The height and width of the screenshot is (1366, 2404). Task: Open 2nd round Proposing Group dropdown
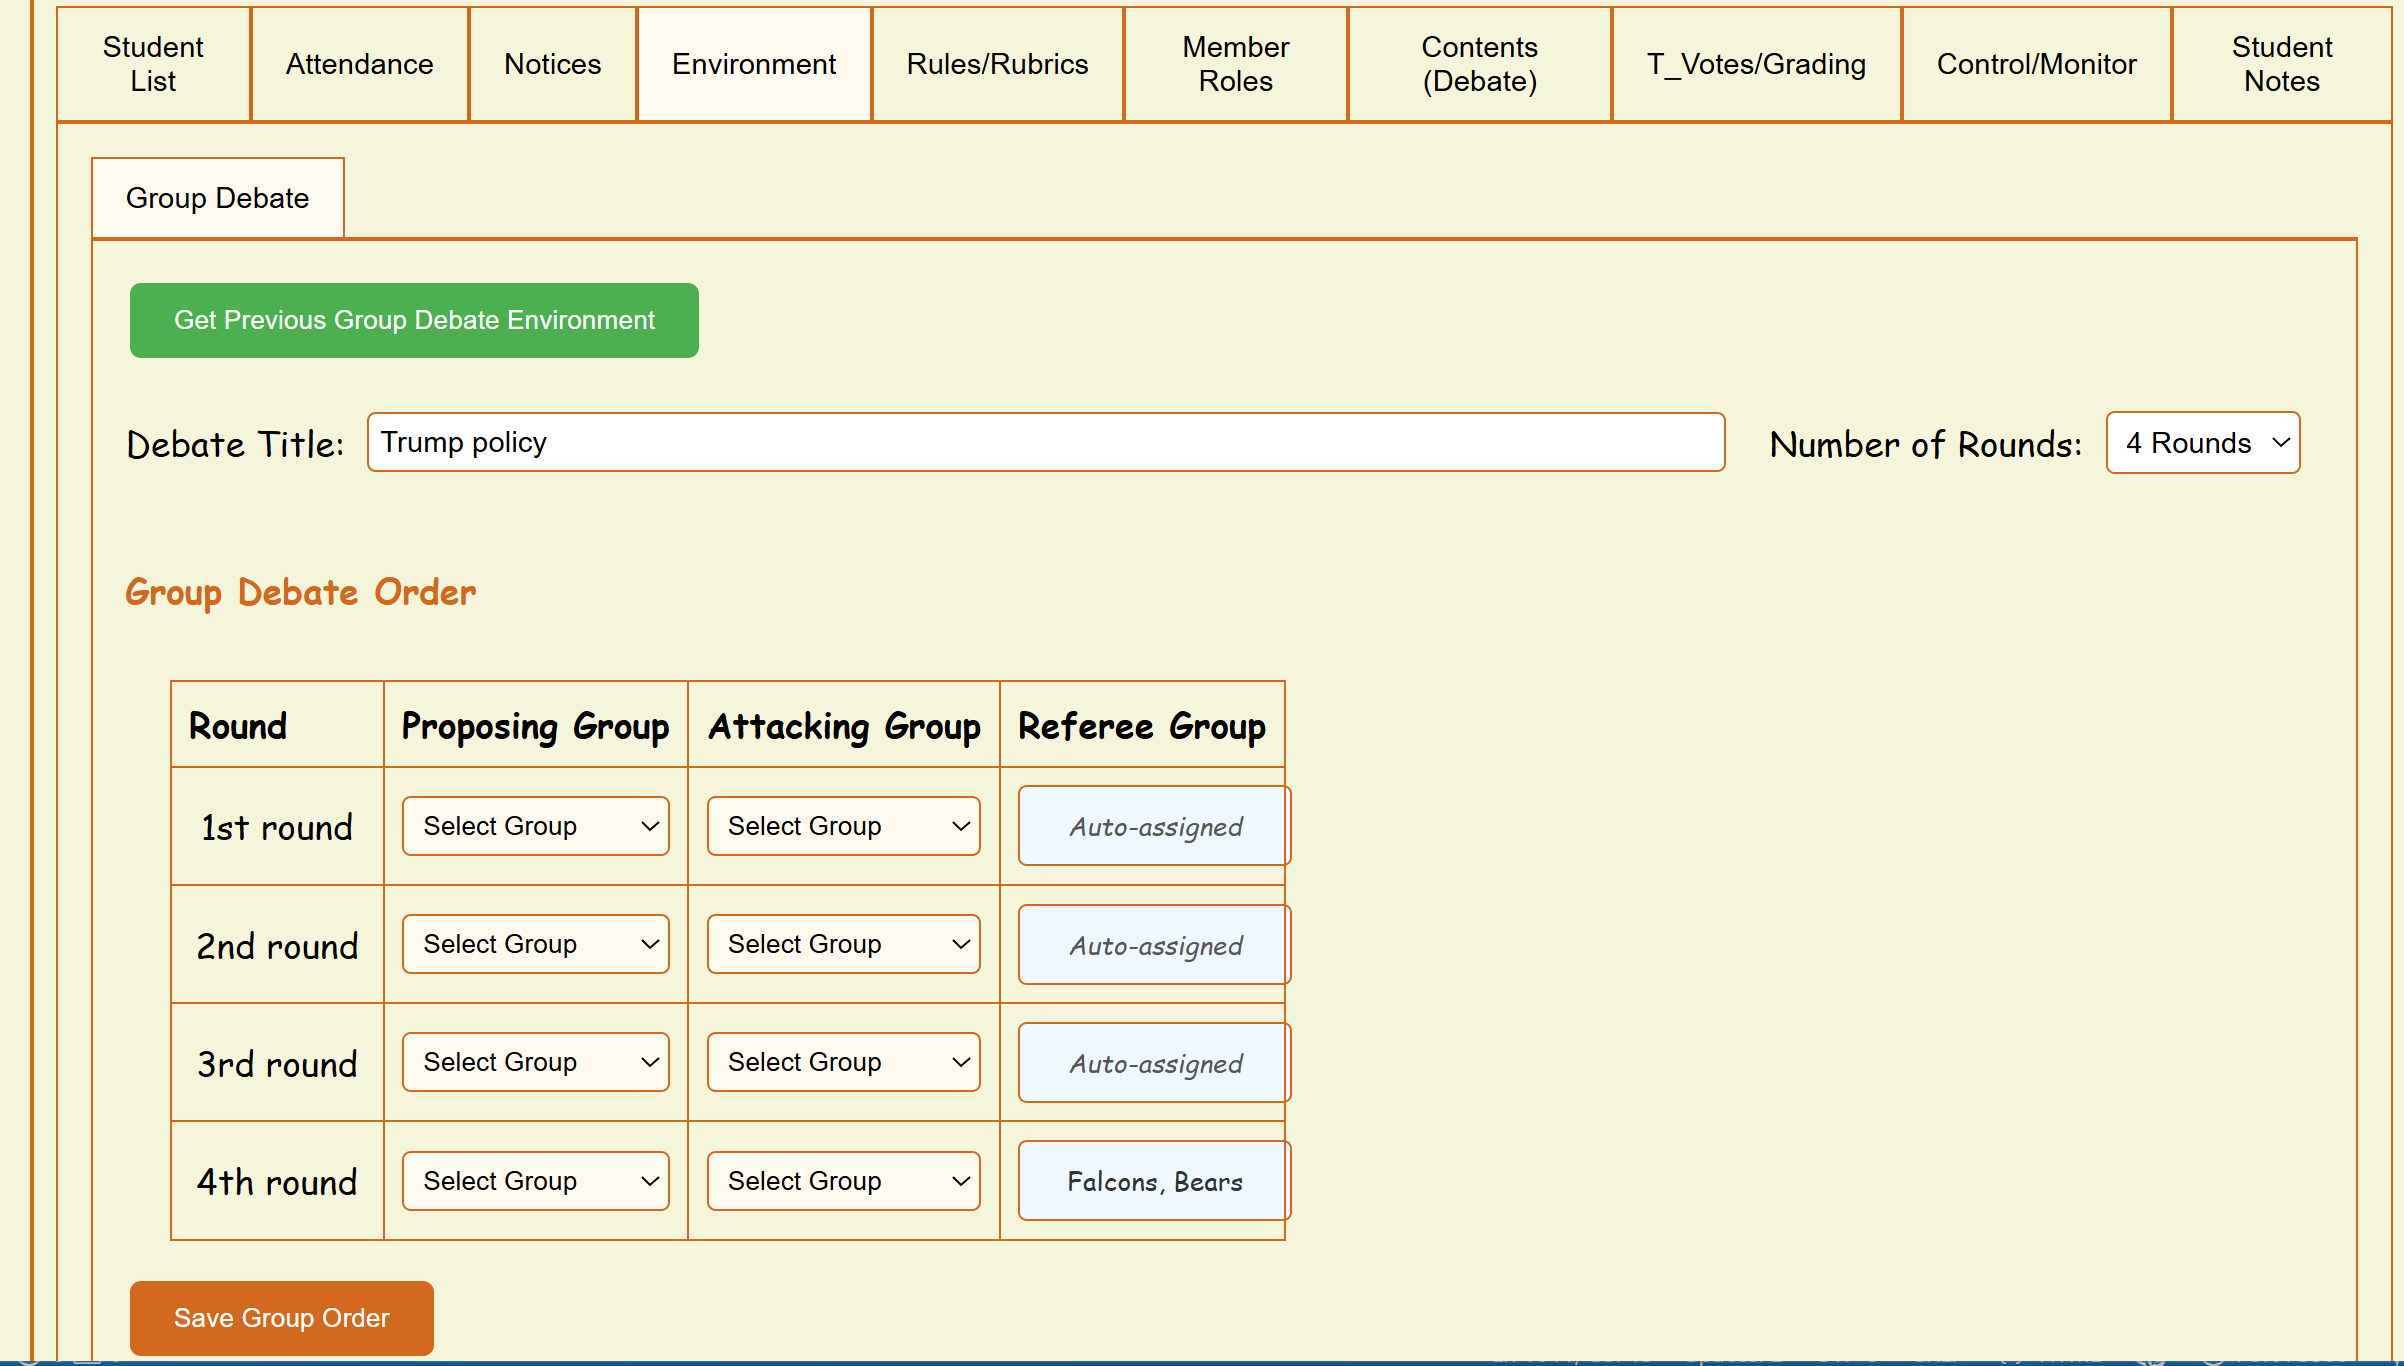point(535,944)
